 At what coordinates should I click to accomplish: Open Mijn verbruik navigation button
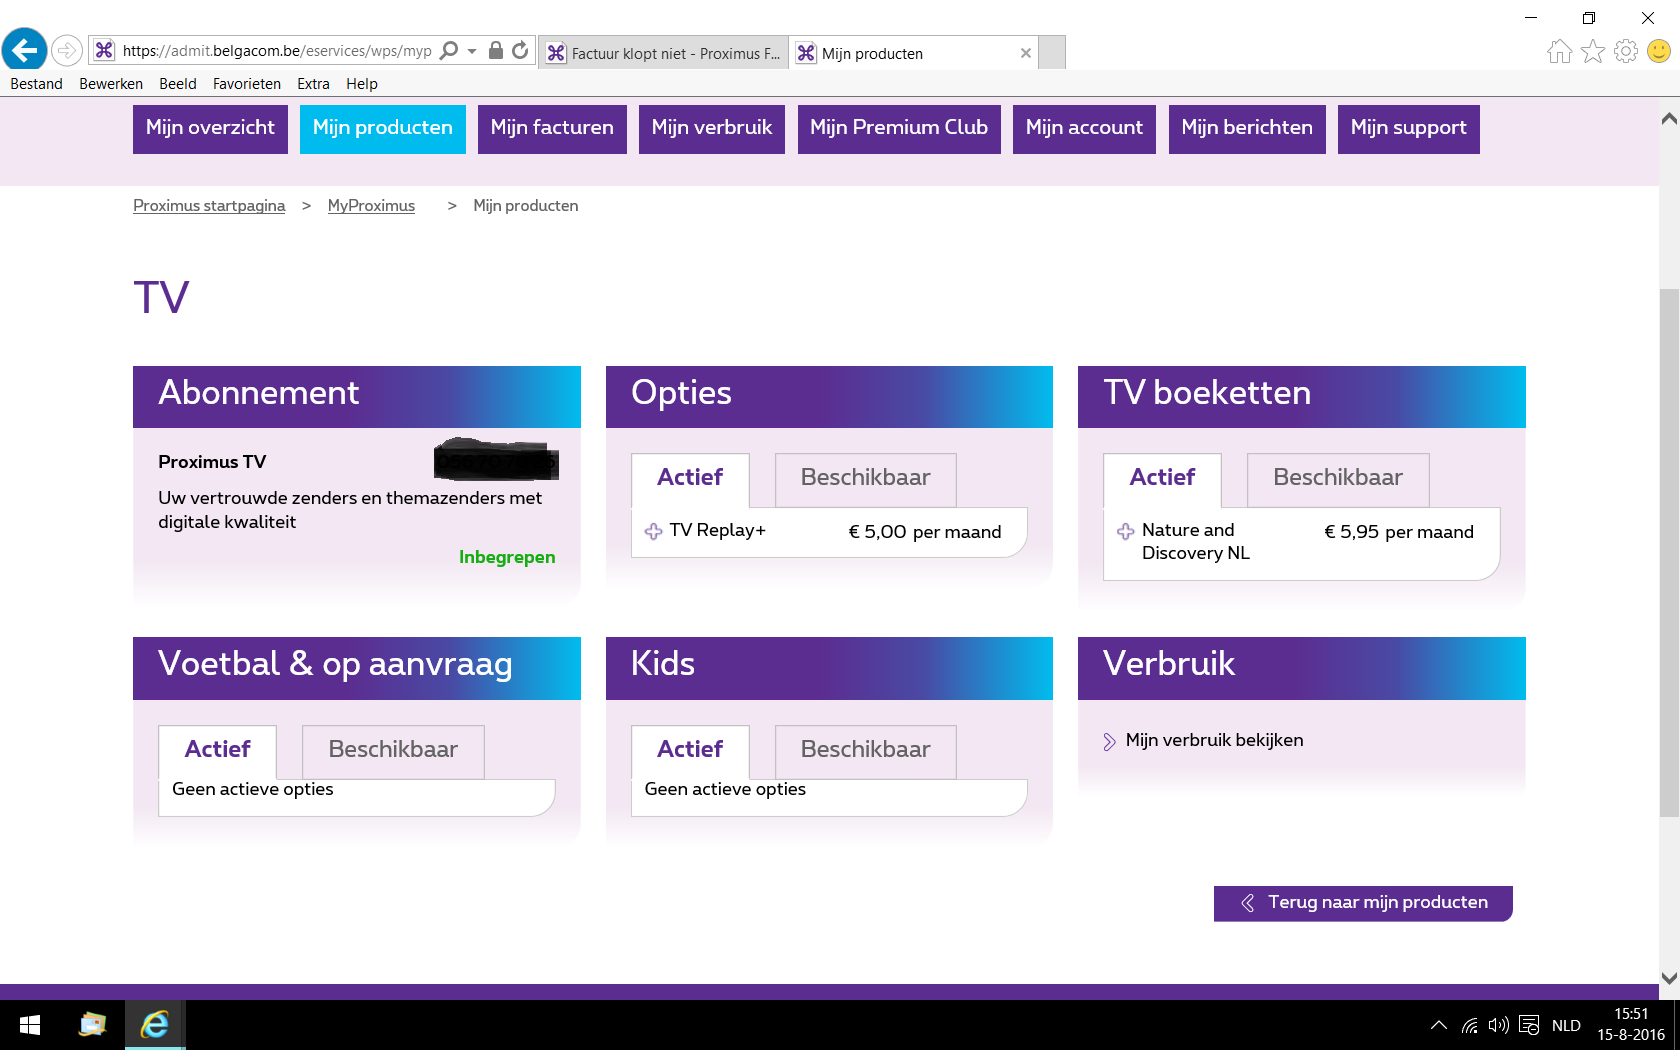(712, 129)
